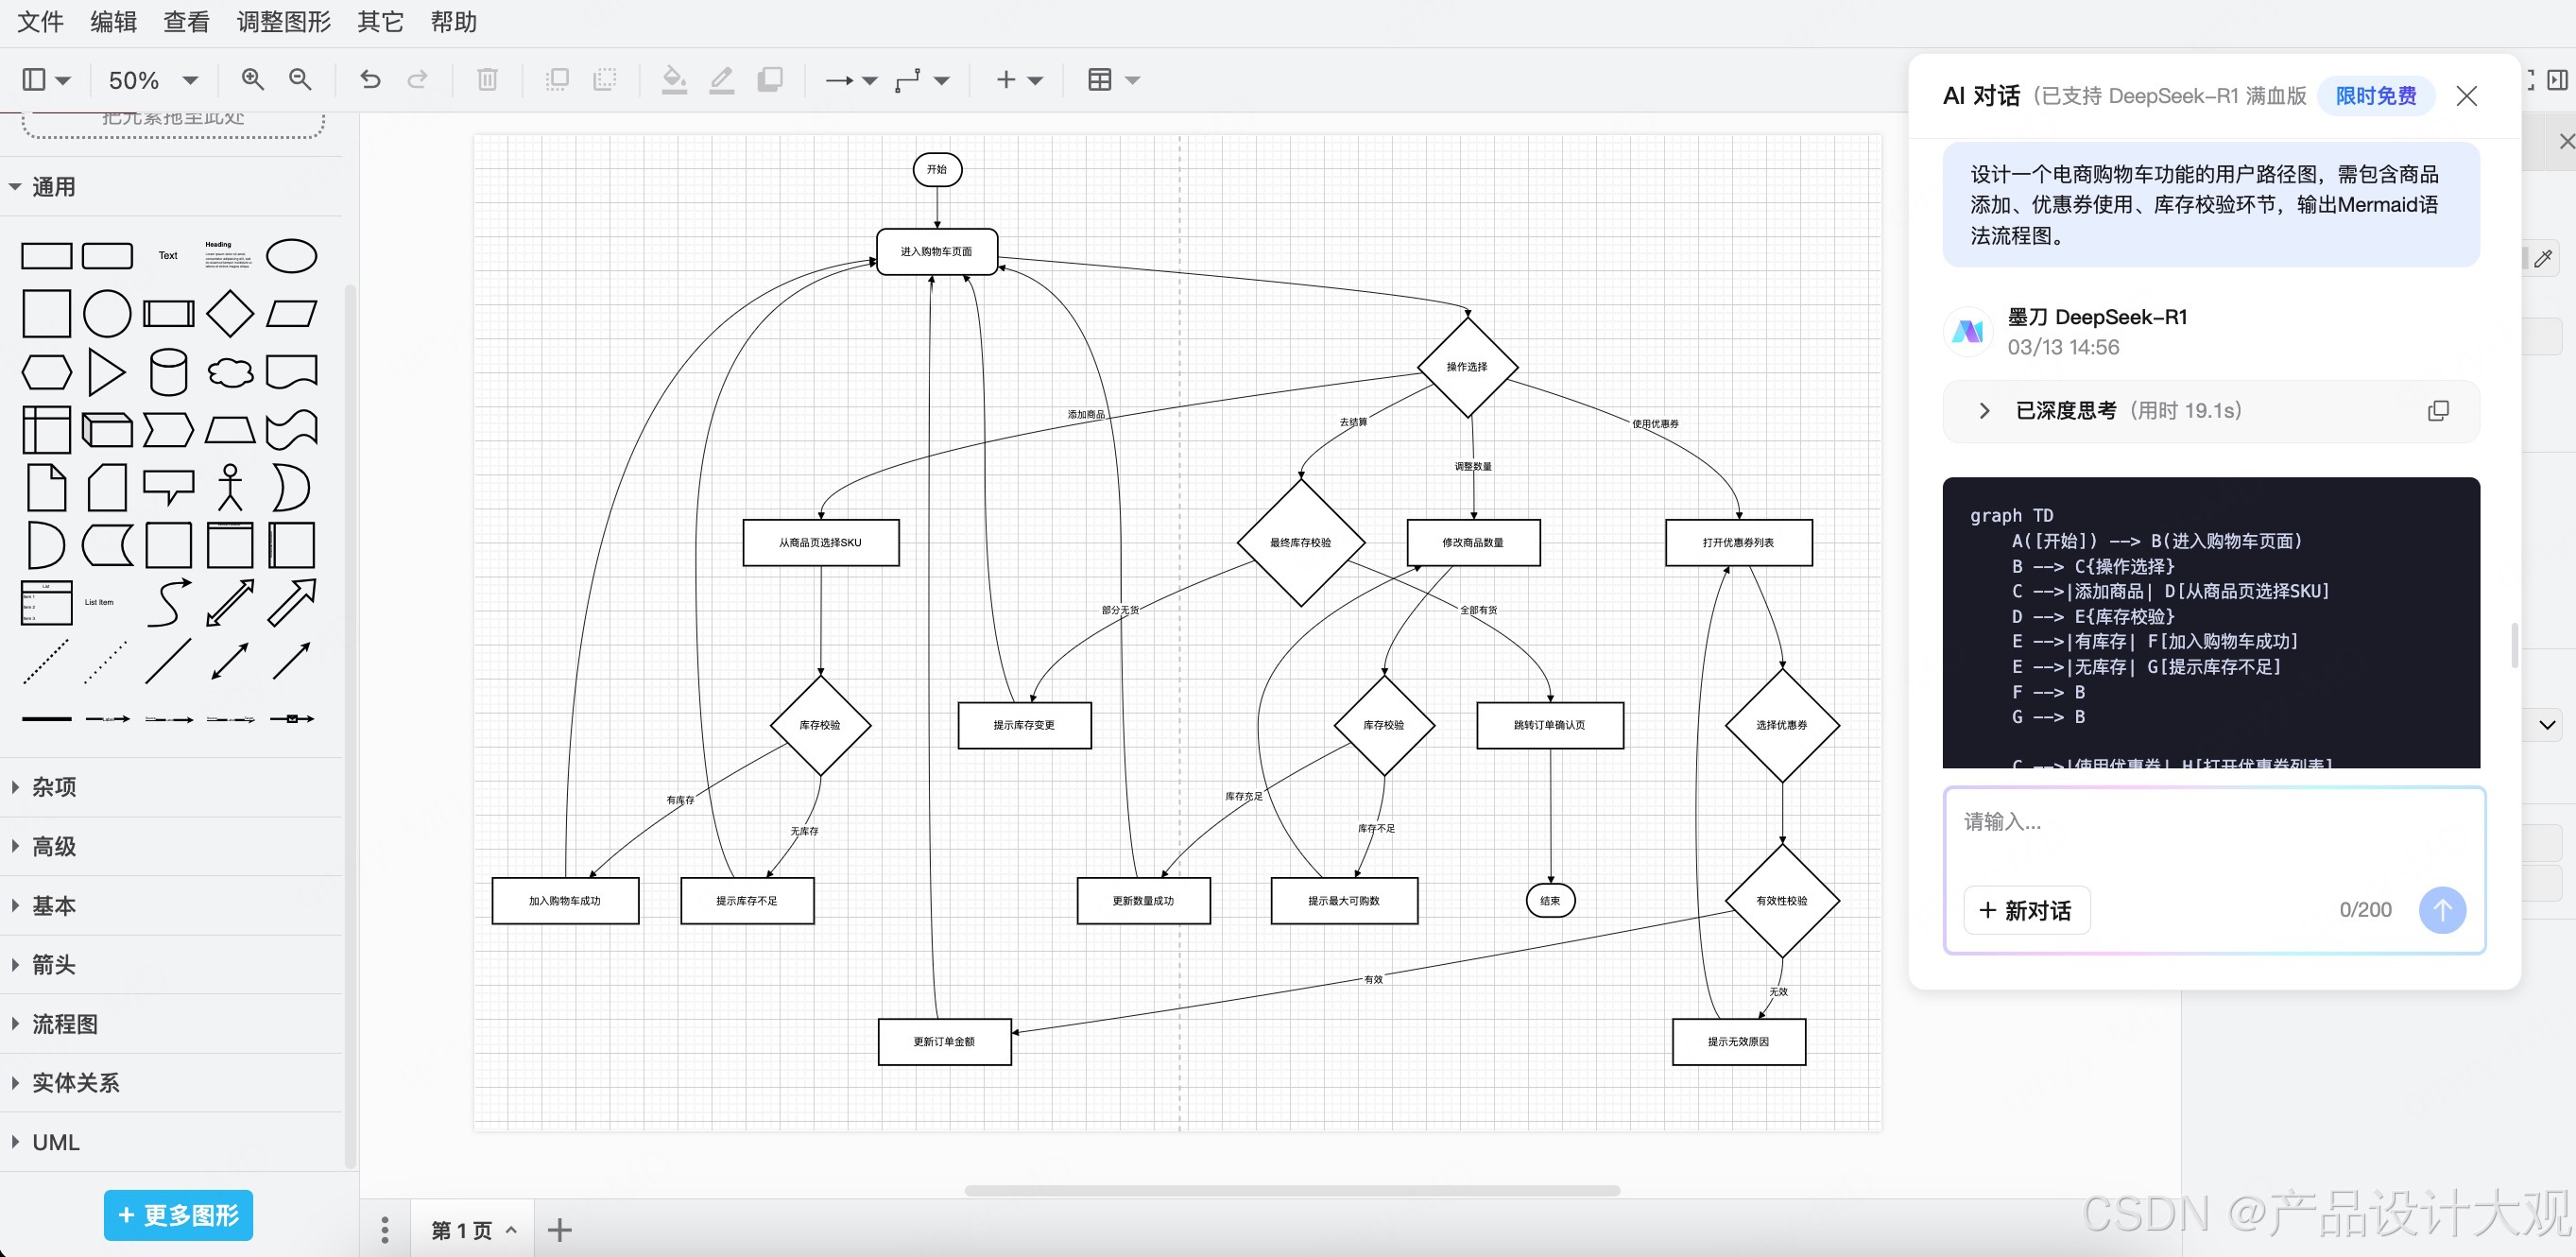Click the zoom in magnifier icon
Screen dimensions: 2576x1257
252,79
